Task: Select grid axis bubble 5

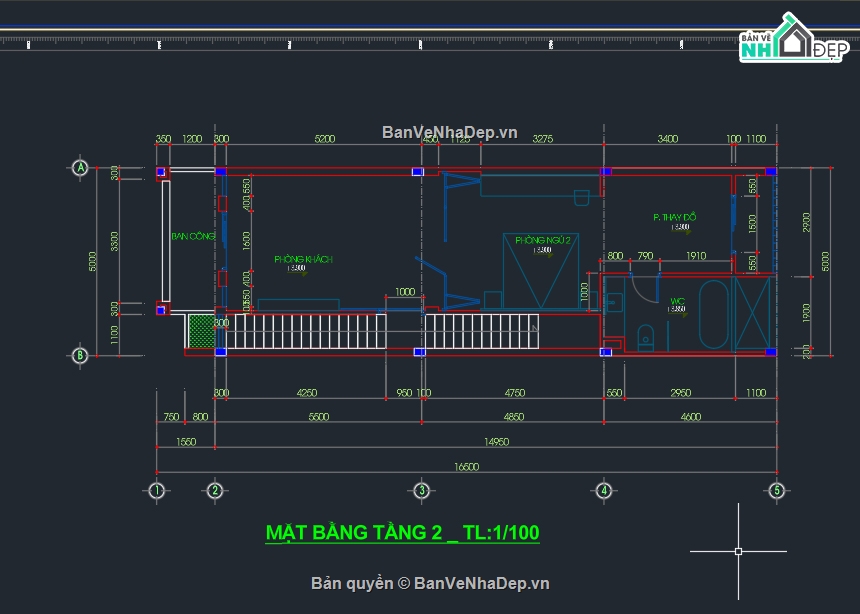Action: pos(775,490)
